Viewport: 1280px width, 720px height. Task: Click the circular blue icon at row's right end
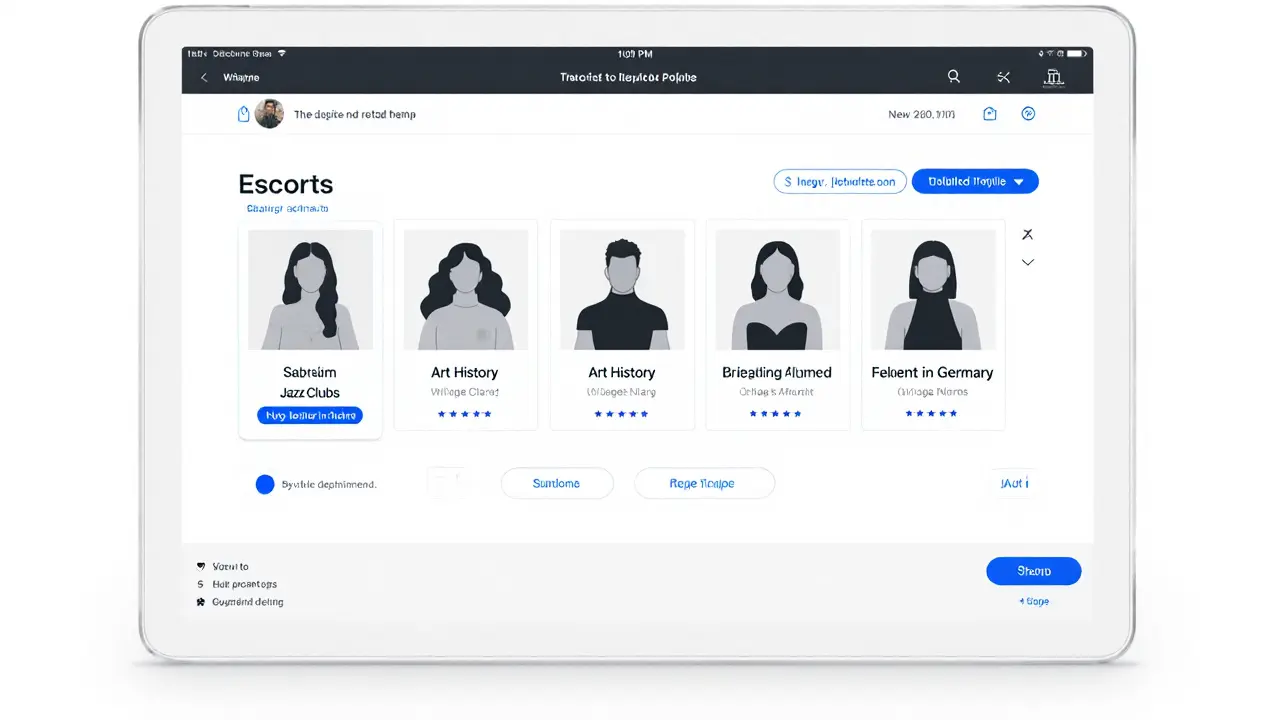(x=1028, y=114)
